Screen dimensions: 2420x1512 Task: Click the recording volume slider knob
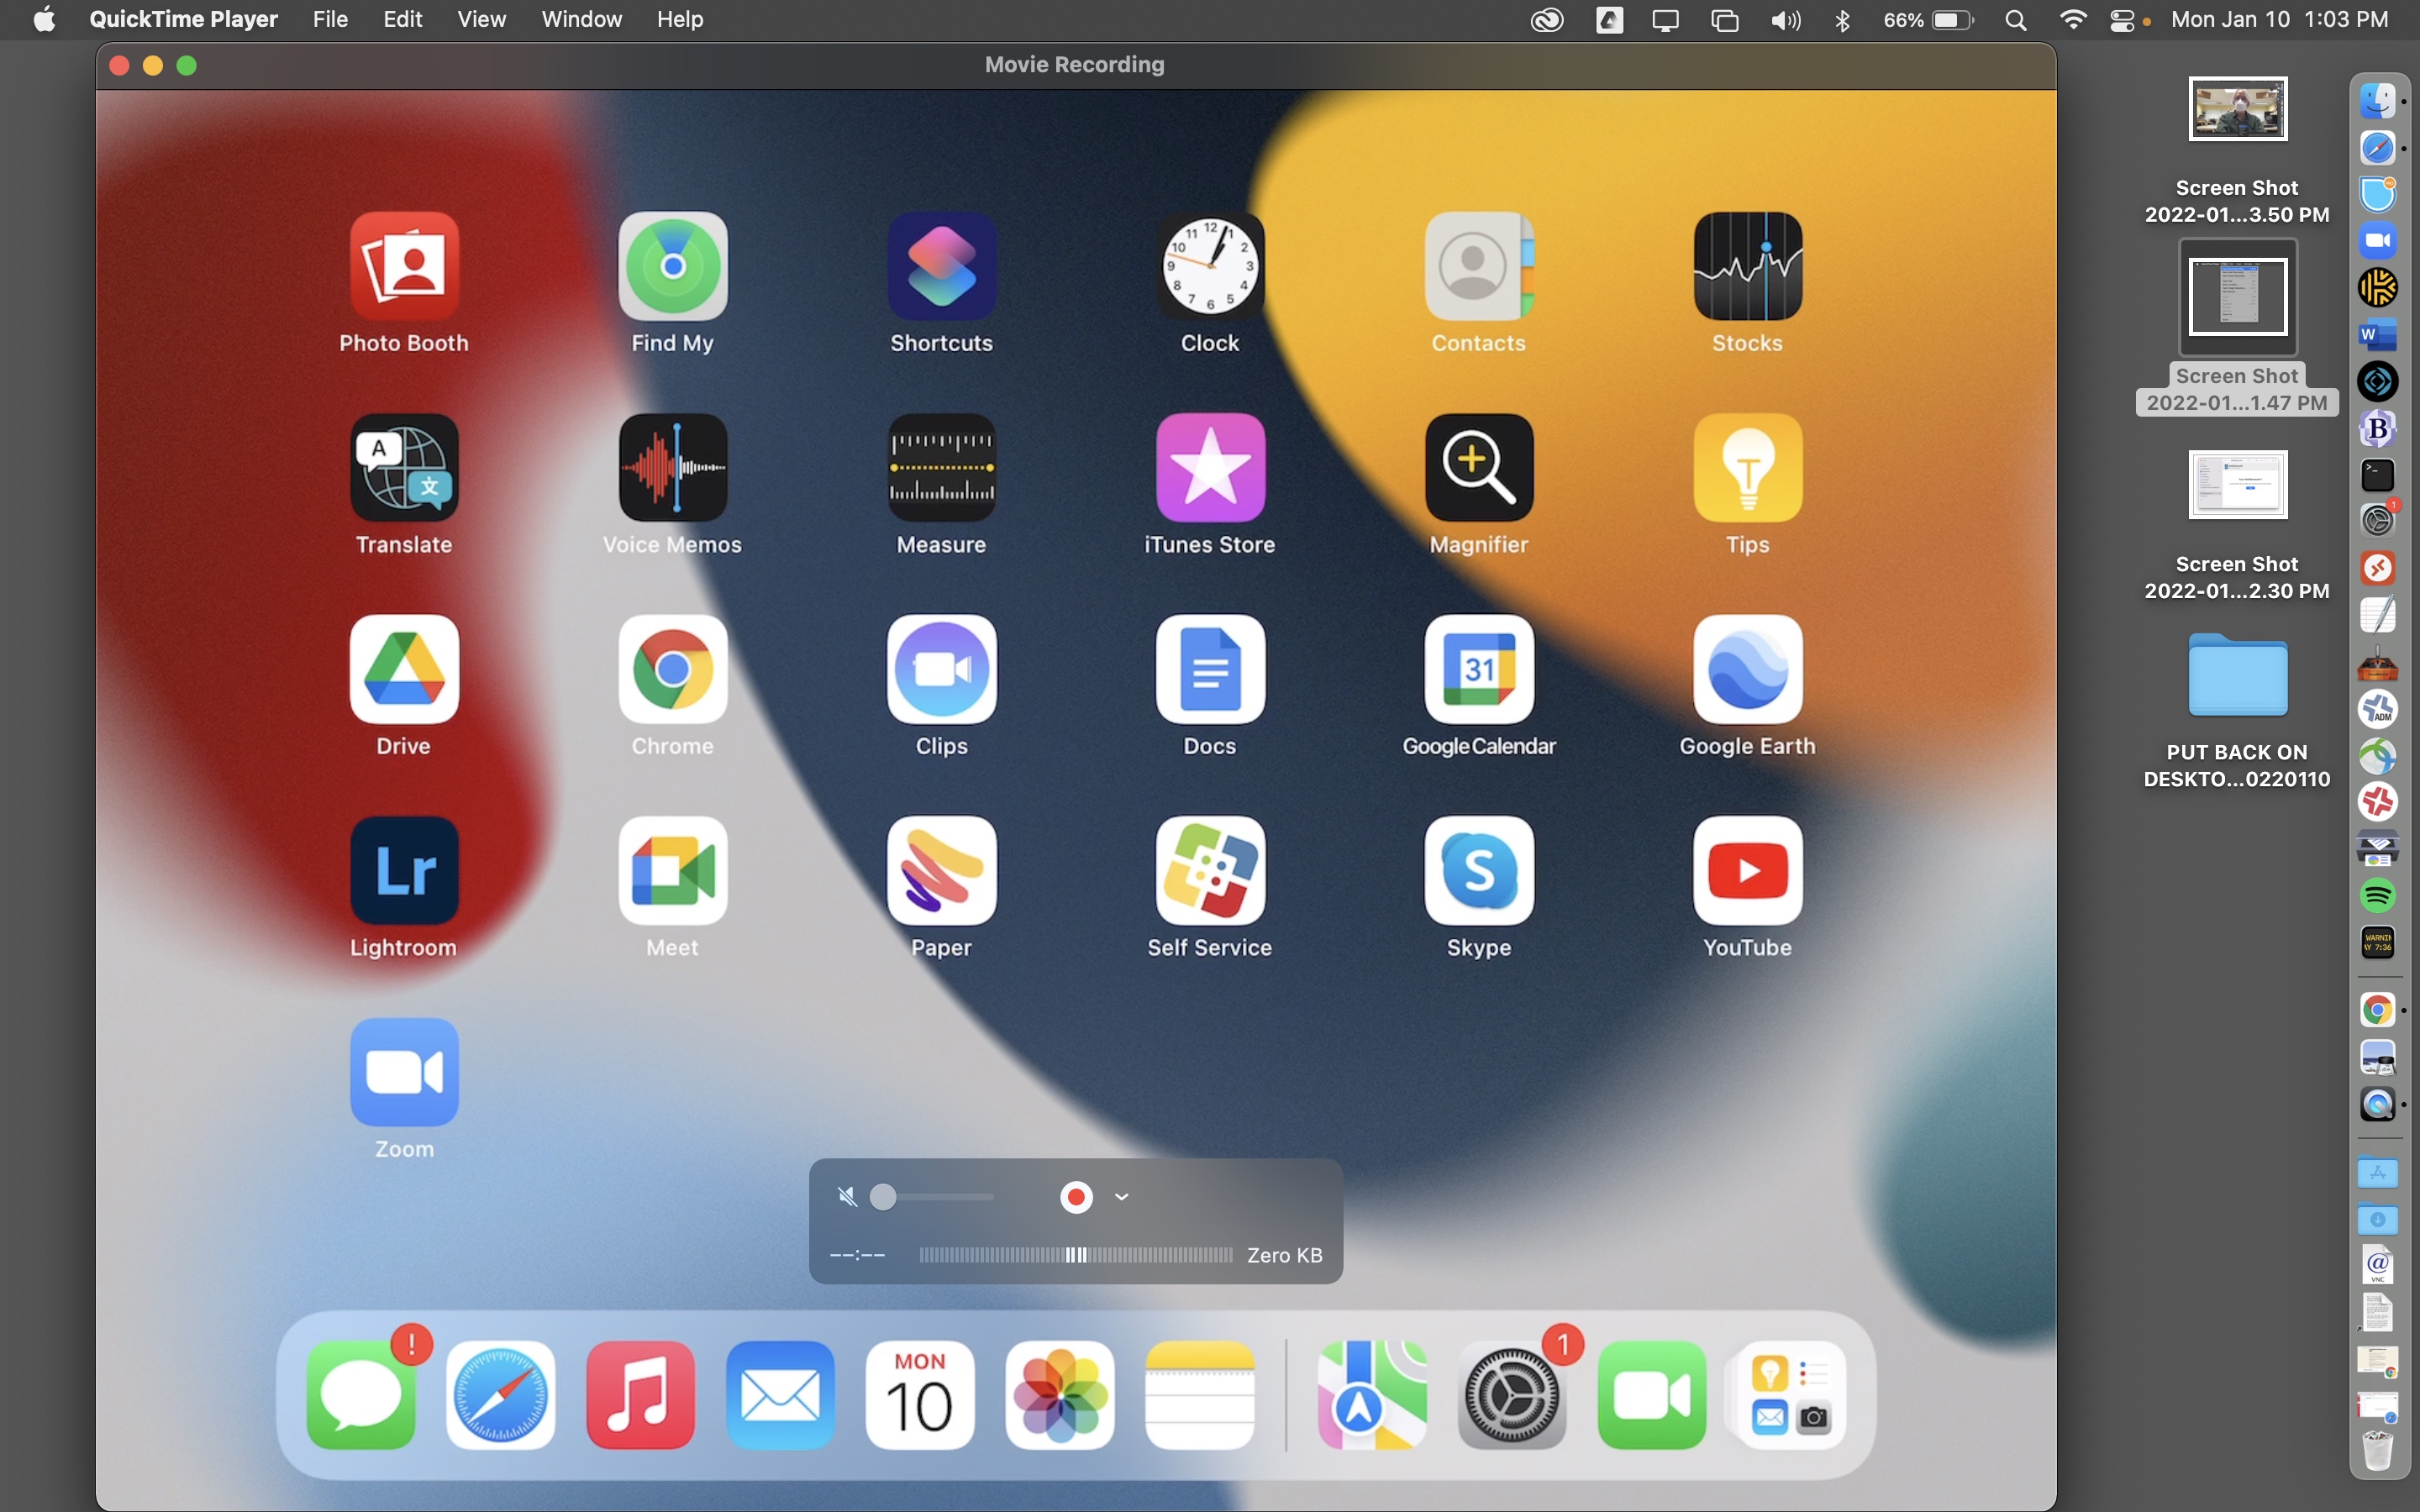(x=883, y=1197)
